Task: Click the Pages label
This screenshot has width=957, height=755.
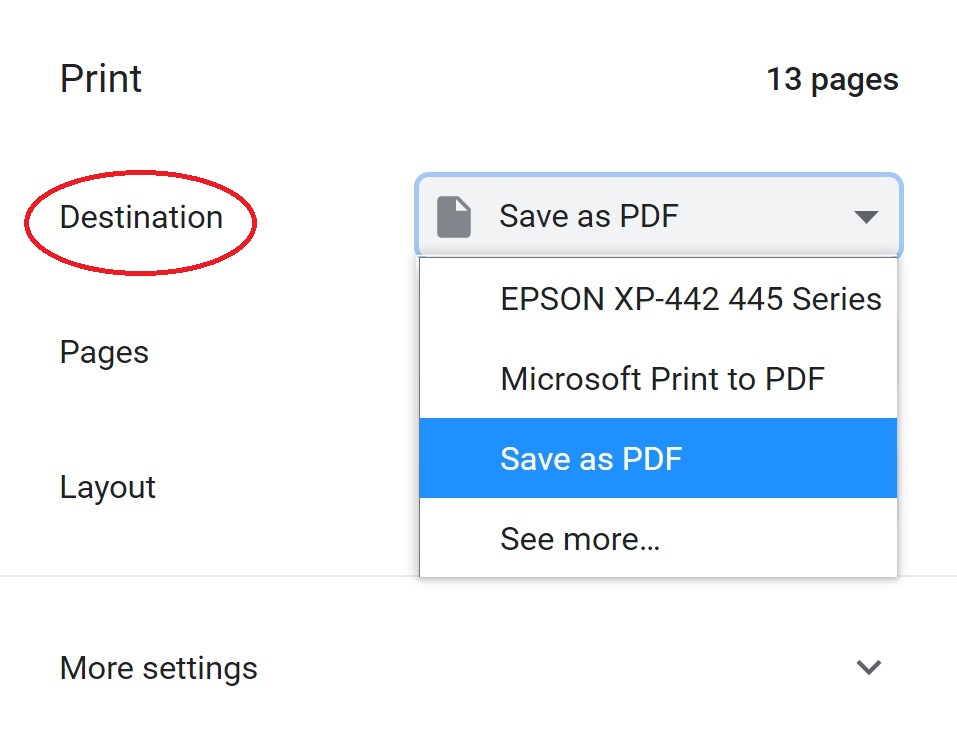Action: [x=104, y=353]
